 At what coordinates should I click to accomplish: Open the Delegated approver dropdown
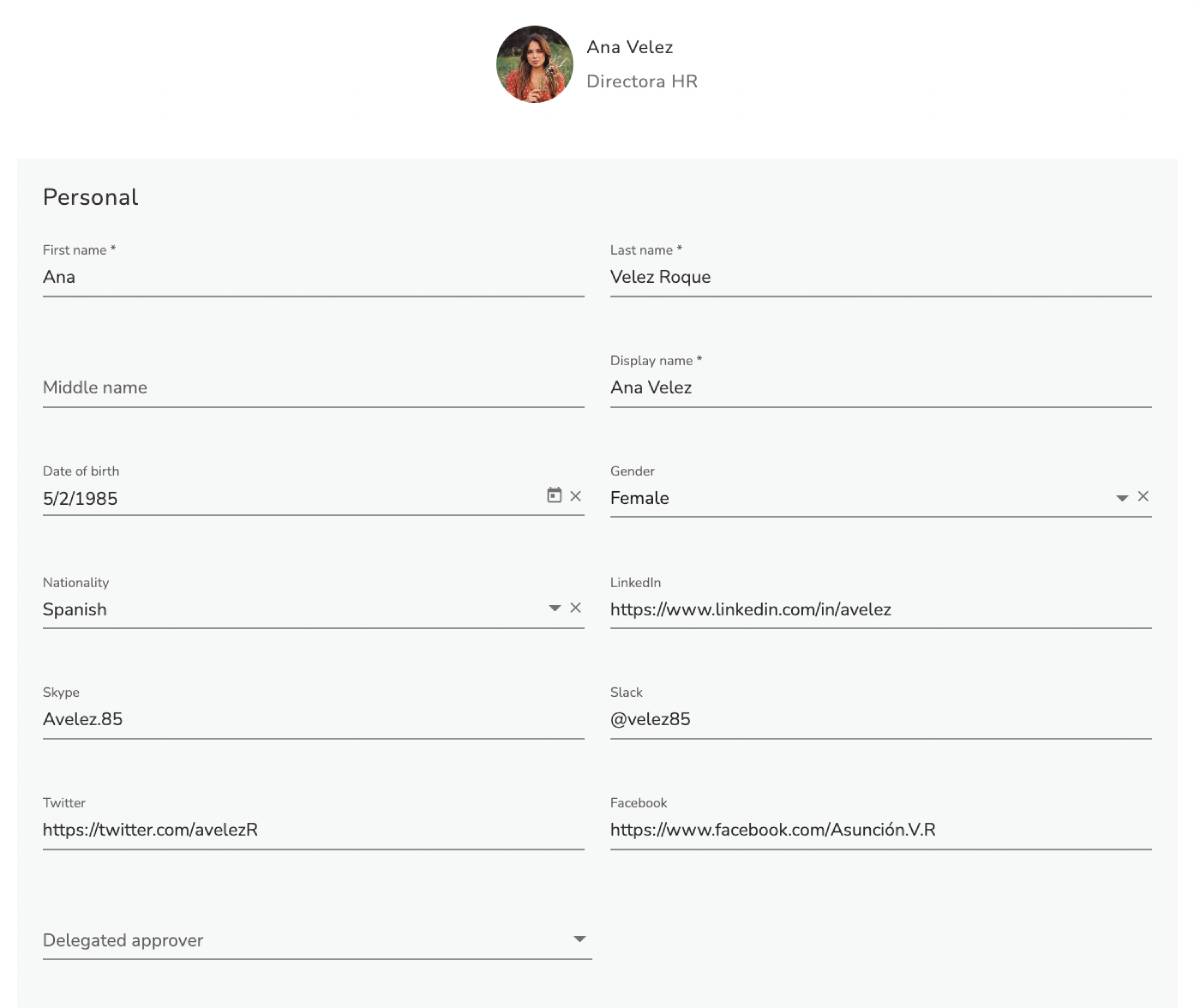tap(580, 937)
